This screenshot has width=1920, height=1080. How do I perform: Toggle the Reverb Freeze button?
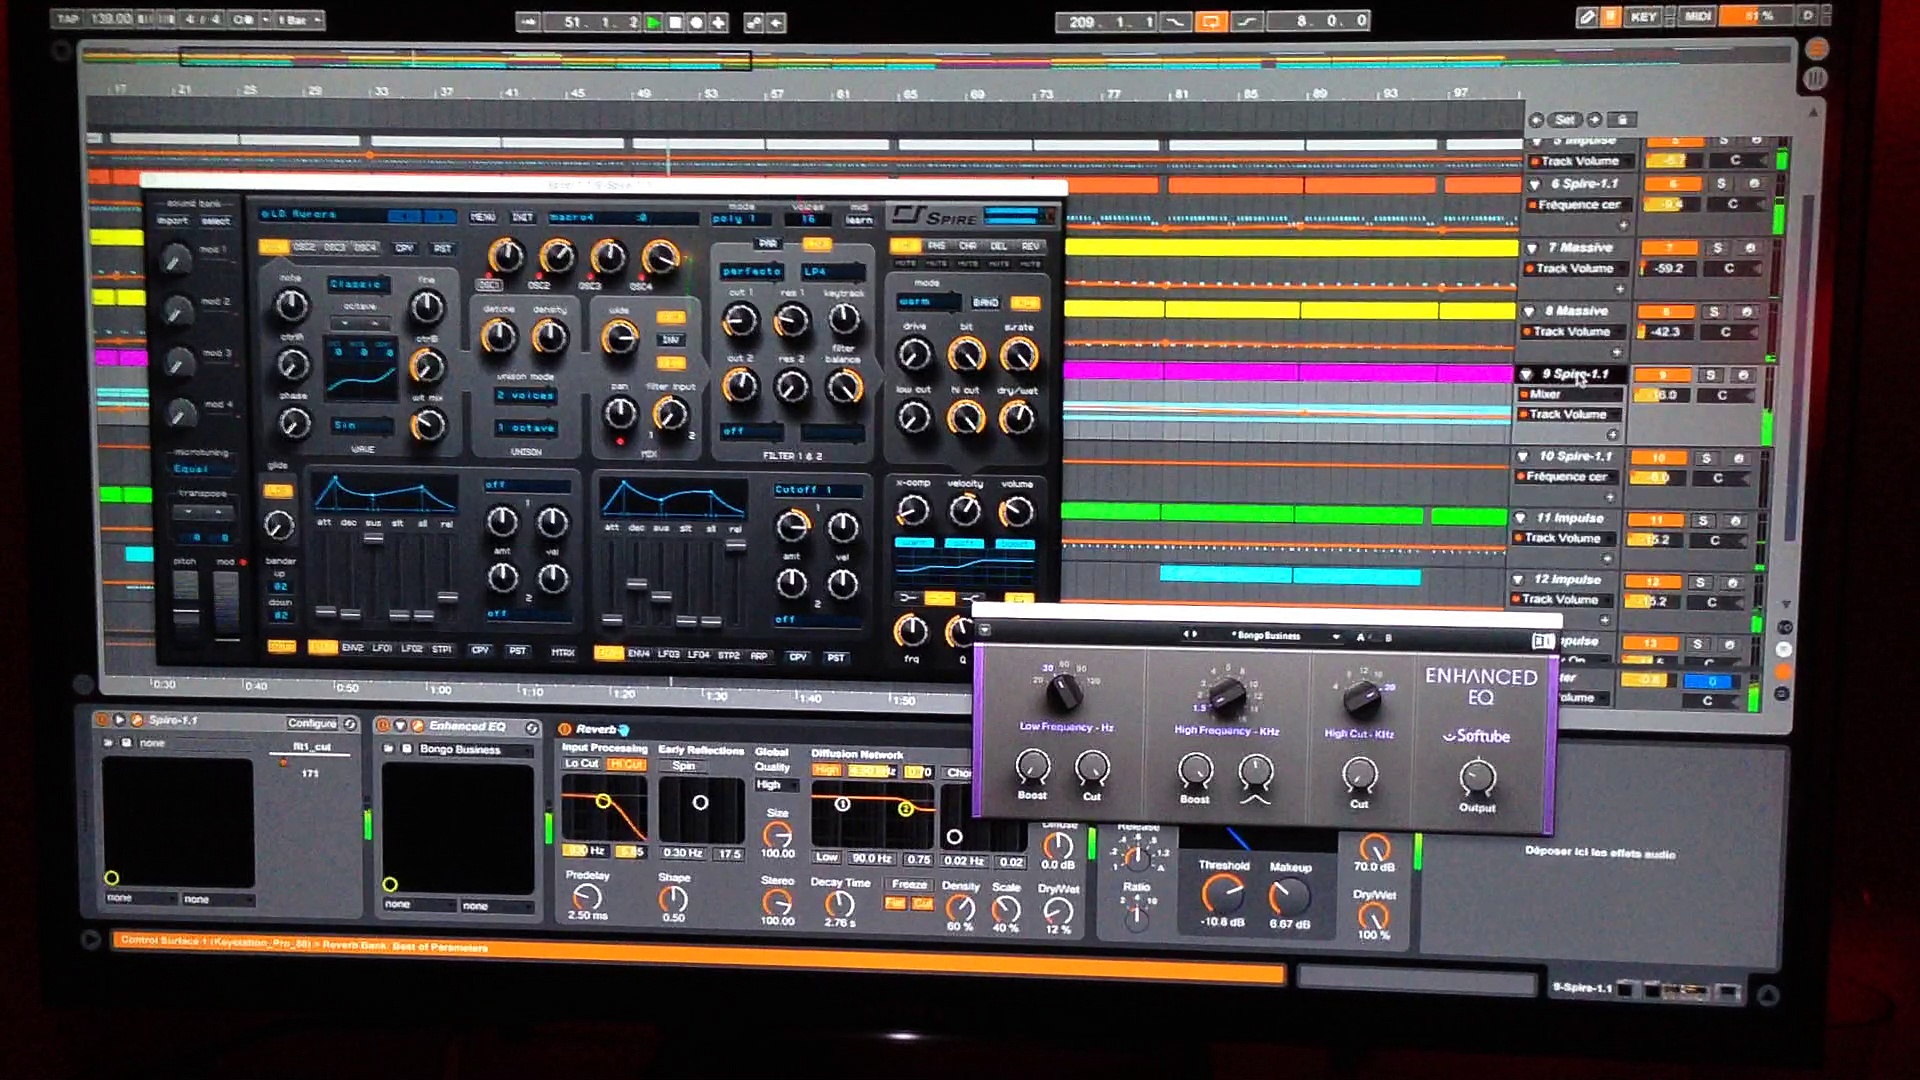pos(908,884)
